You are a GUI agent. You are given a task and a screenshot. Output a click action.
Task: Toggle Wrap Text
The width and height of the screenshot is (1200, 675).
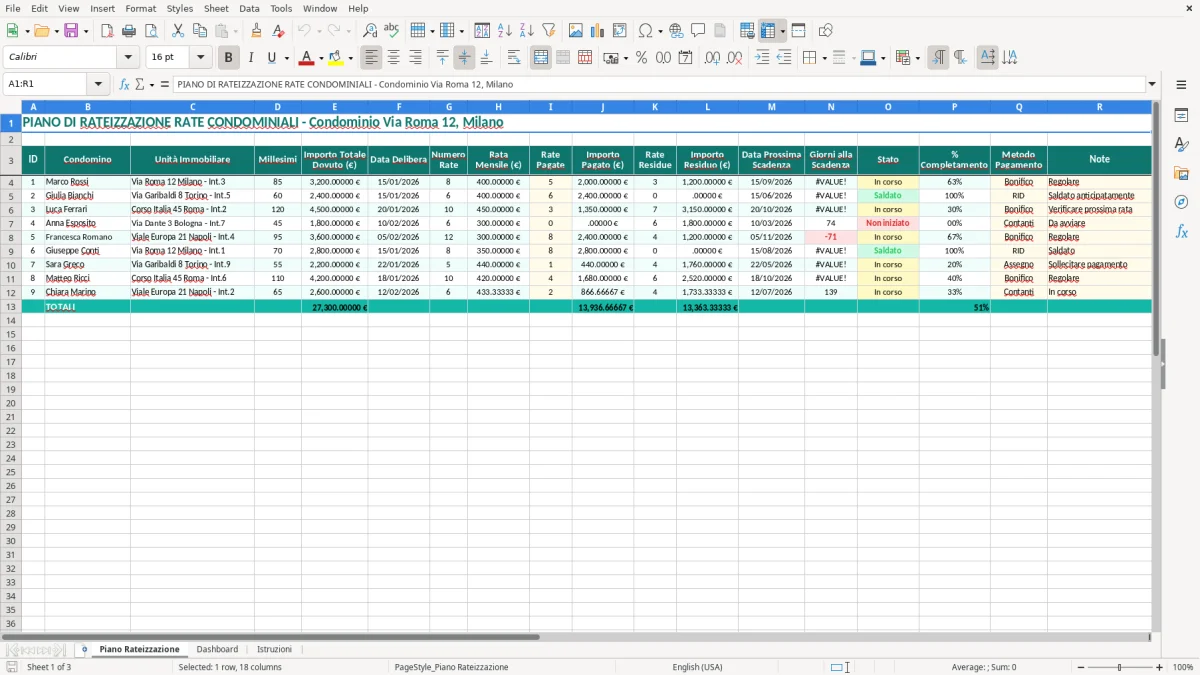pyautogui.click(x=514, y=58)
